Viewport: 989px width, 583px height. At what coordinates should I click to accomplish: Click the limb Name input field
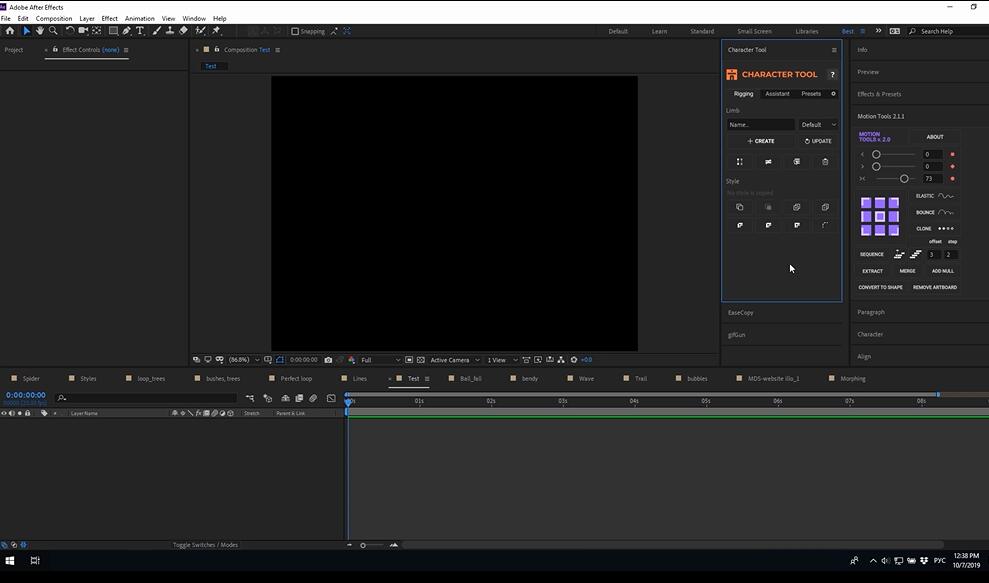tap(761, 125)
